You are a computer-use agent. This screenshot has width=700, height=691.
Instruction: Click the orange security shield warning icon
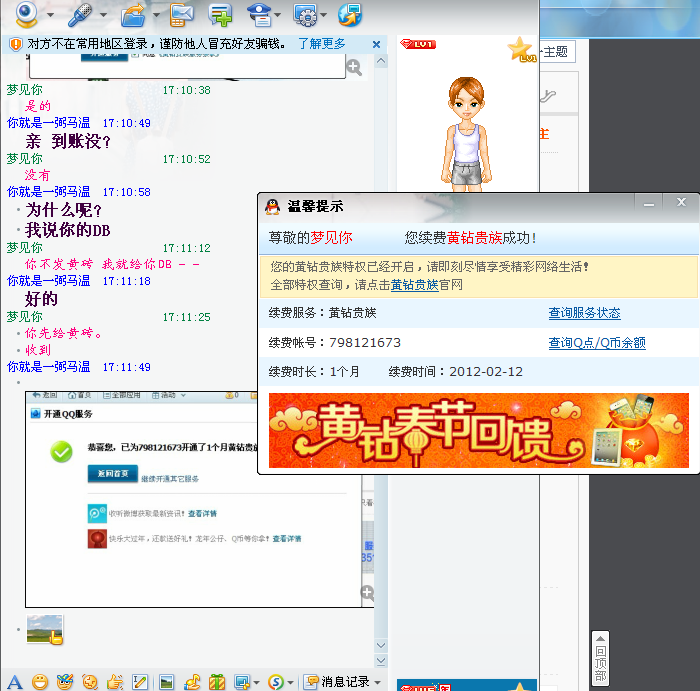16,44
